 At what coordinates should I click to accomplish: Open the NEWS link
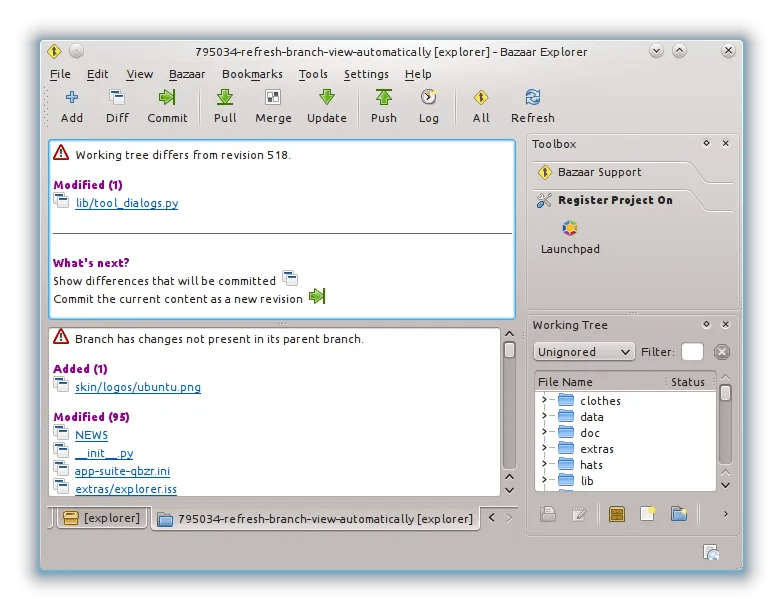click(x=91, y=435)
